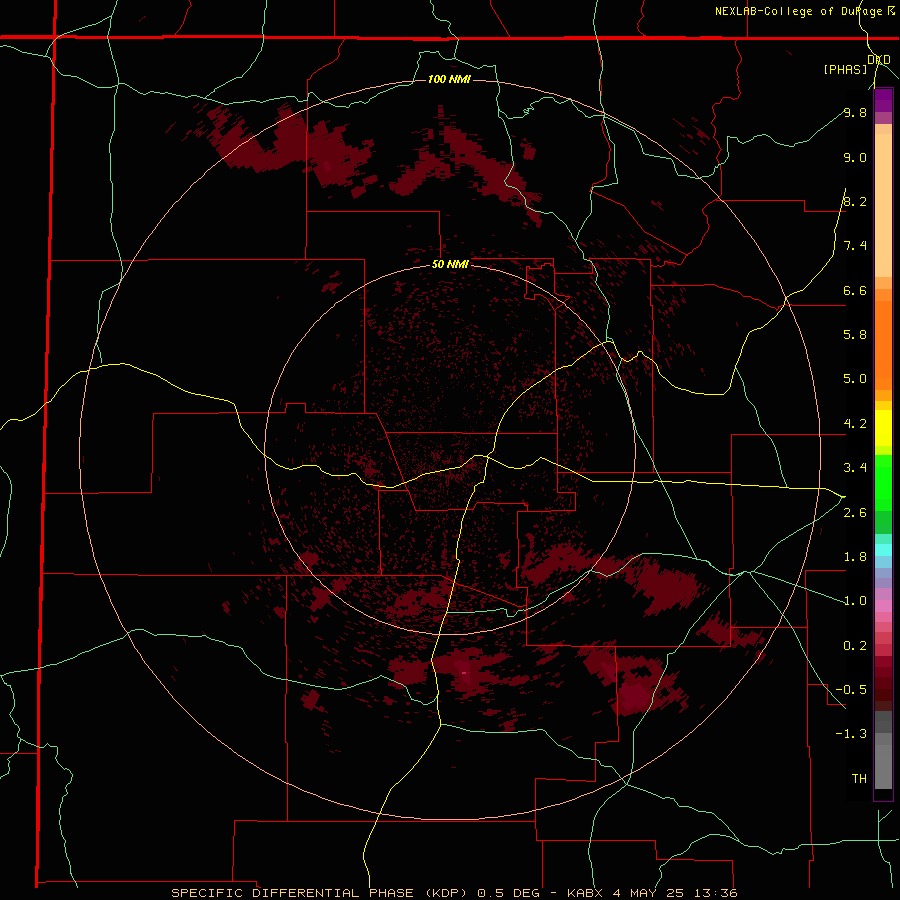Click the 3.4 scale label
The height and width of the screenshot is (900, 900).
pos(855,468)
